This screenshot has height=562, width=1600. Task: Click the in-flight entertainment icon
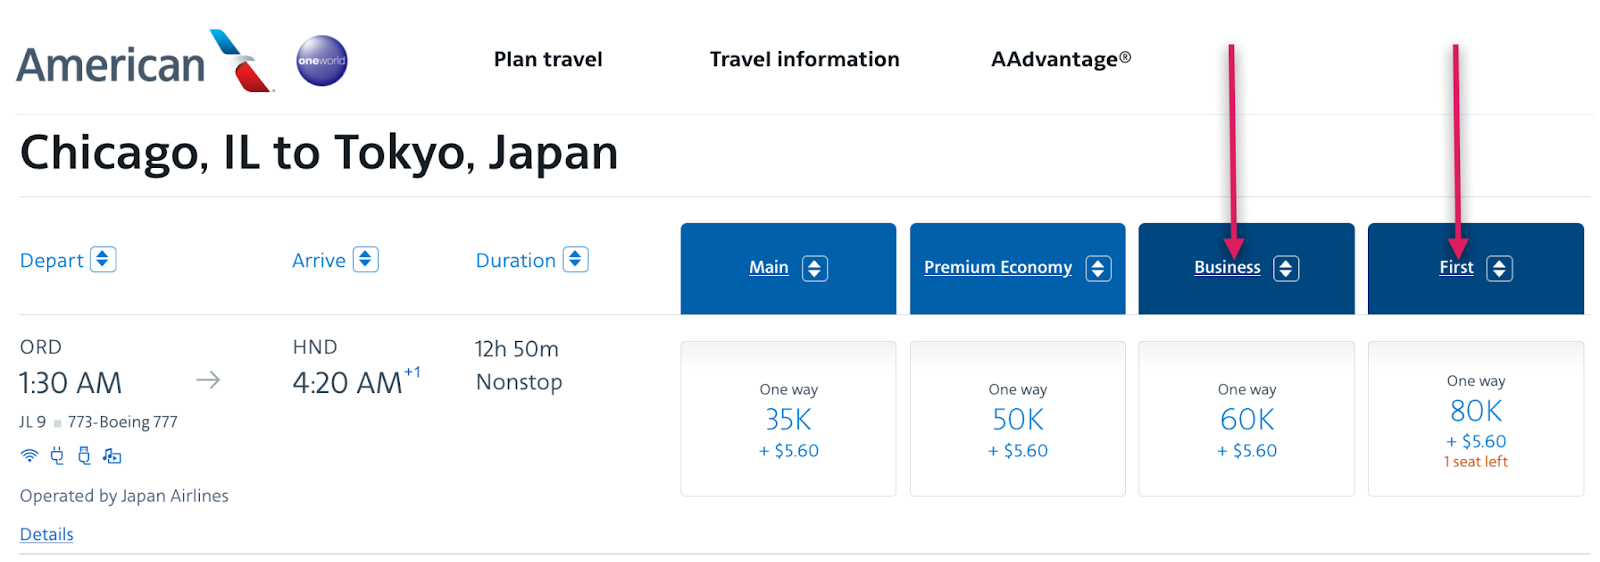(112, 456)
